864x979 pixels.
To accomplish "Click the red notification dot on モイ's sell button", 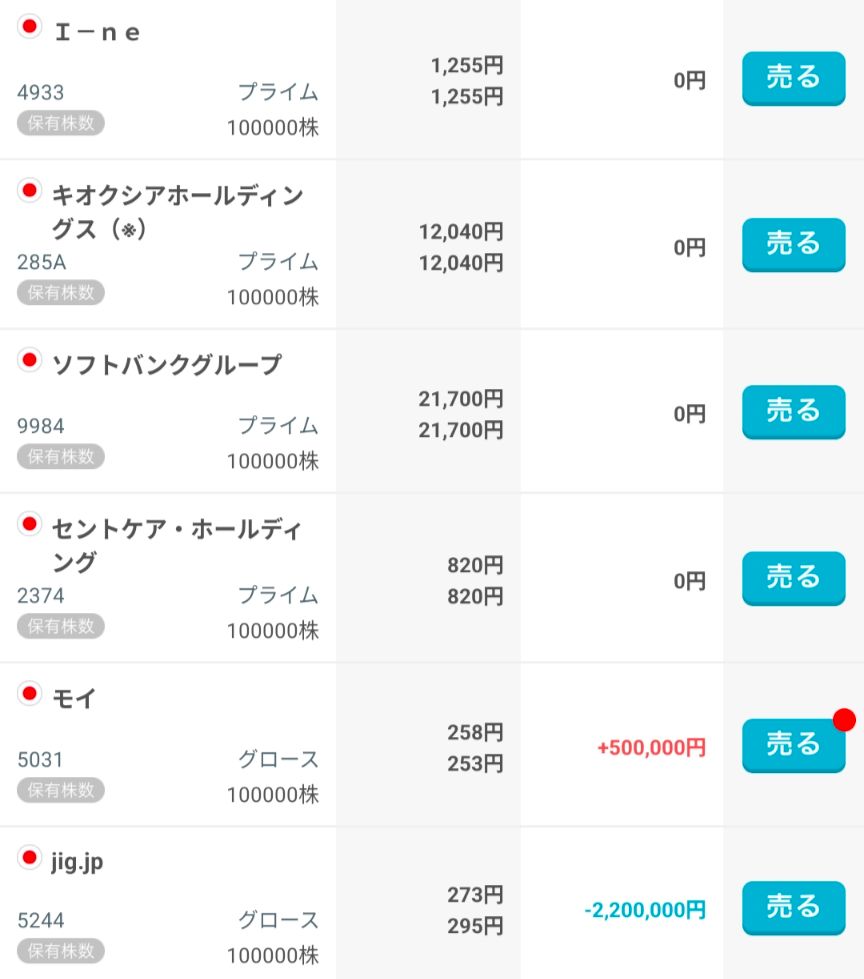I will 844,720.
